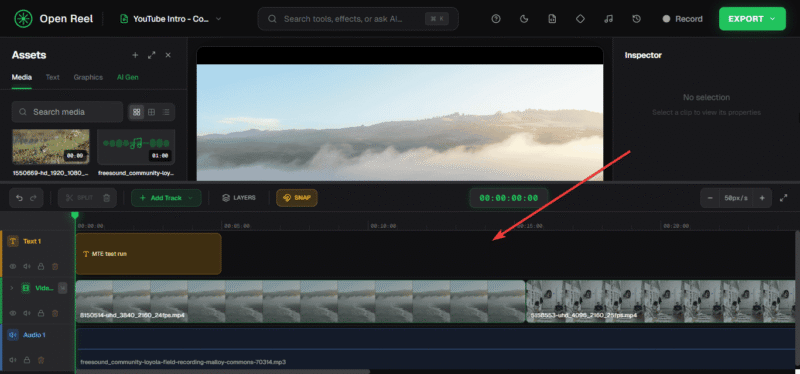This screenshot has height=374, width=800.
Task: Toggle dark mode with the moon icon
Action: pyautogui.click(x=524, y=19)
